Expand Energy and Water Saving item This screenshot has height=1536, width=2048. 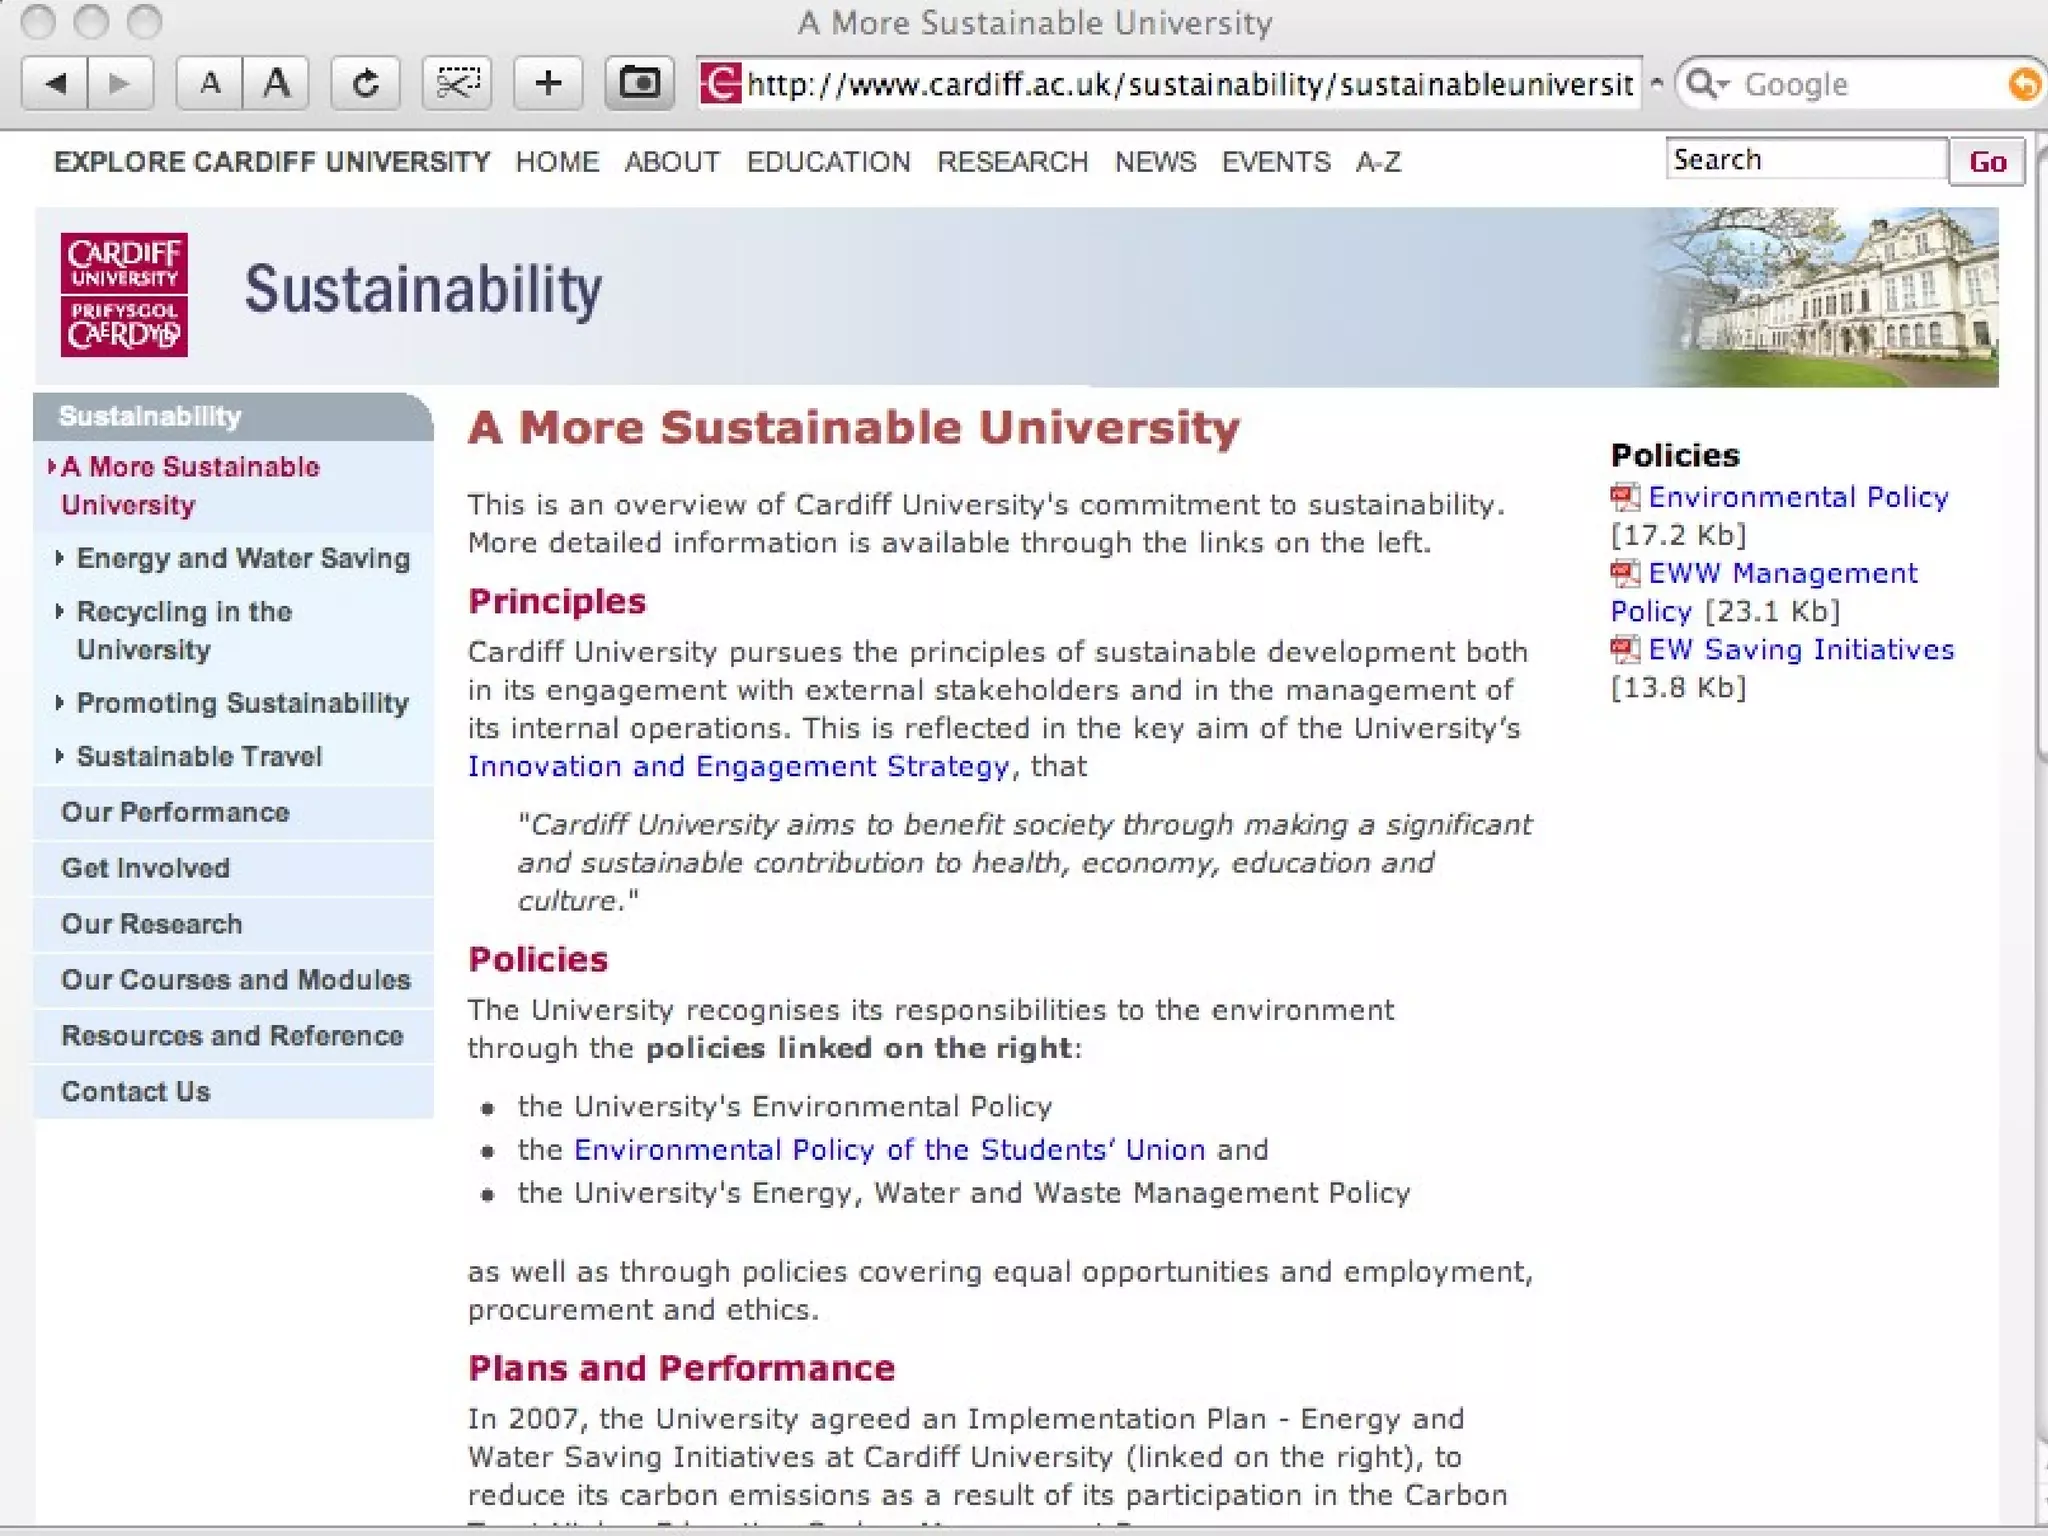pyautogui.click(x=243, y=558)
